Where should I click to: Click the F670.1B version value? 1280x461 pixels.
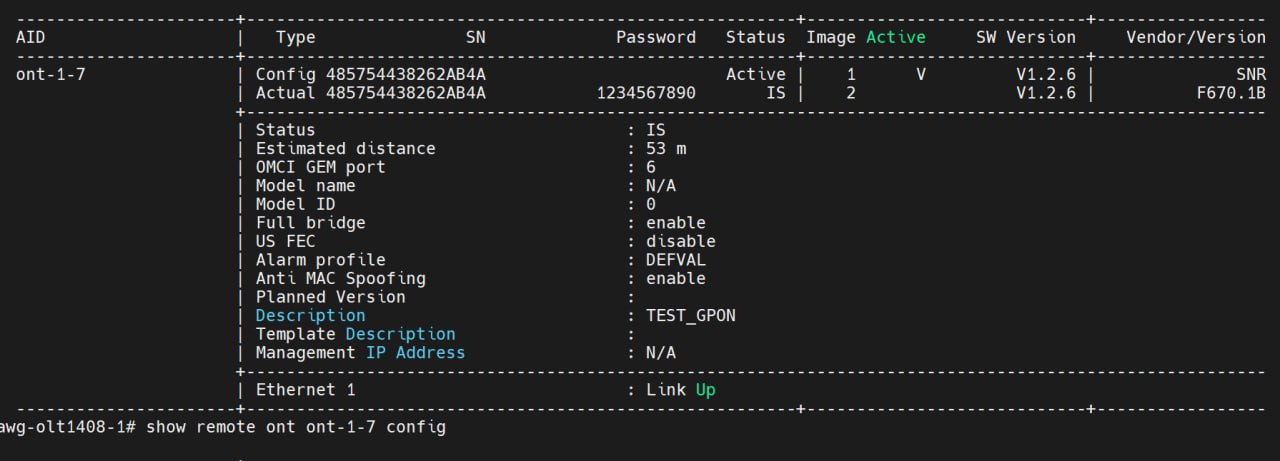click(x=1235, y=93)
